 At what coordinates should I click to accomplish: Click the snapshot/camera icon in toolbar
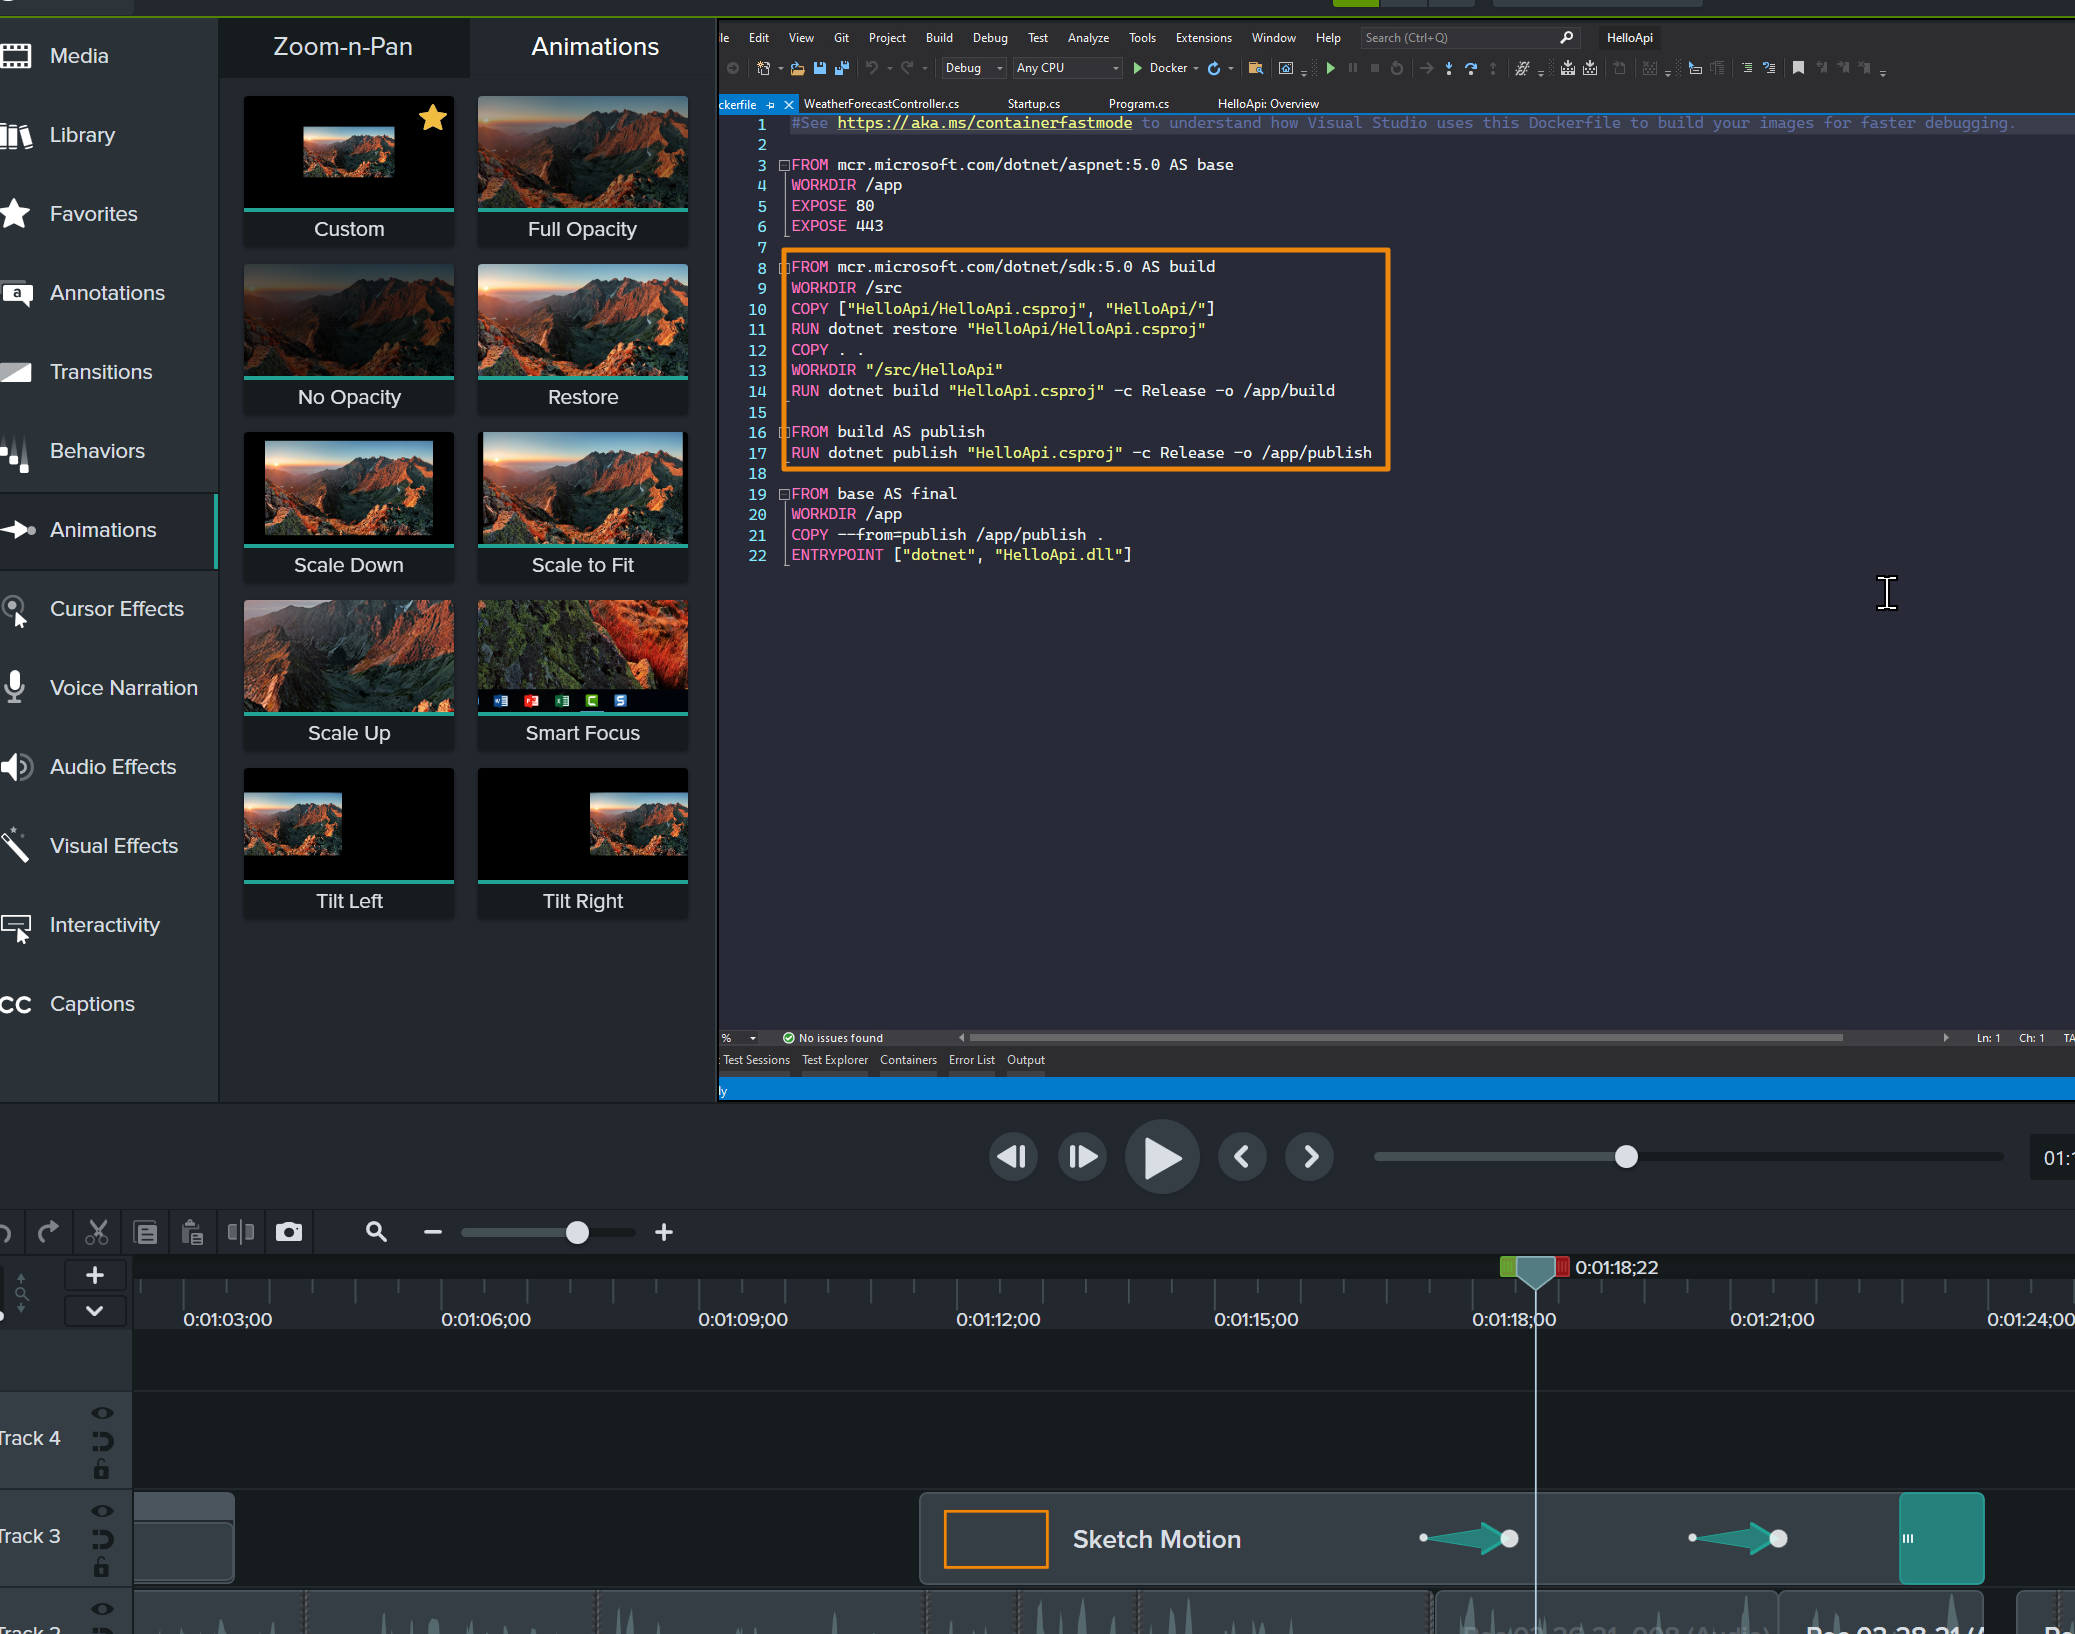click(290, 1230)
